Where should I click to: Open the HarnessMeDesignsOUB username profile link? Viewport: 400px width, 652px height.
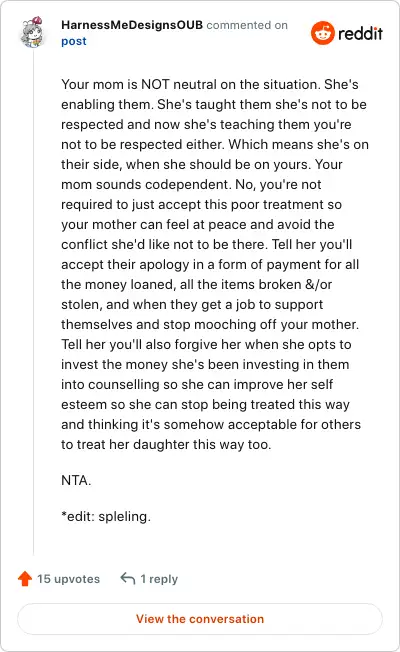[x=132, y=25]
